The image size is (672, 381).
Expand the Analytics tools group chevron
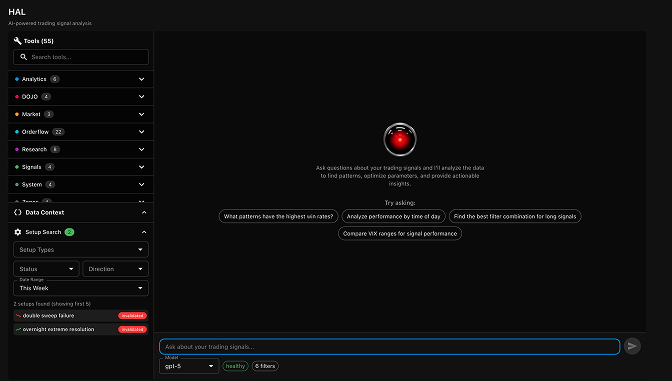141,79
